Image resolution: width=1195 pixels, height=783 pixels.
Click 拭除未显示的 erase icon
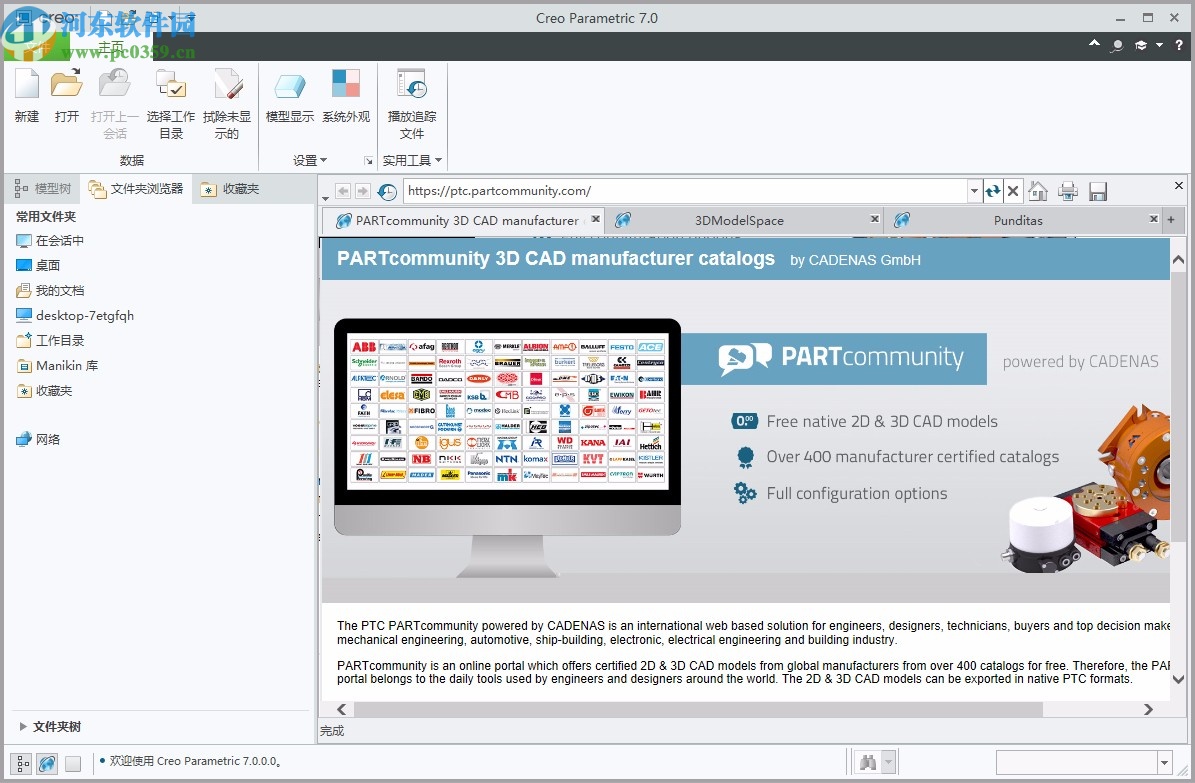(227, 87)
